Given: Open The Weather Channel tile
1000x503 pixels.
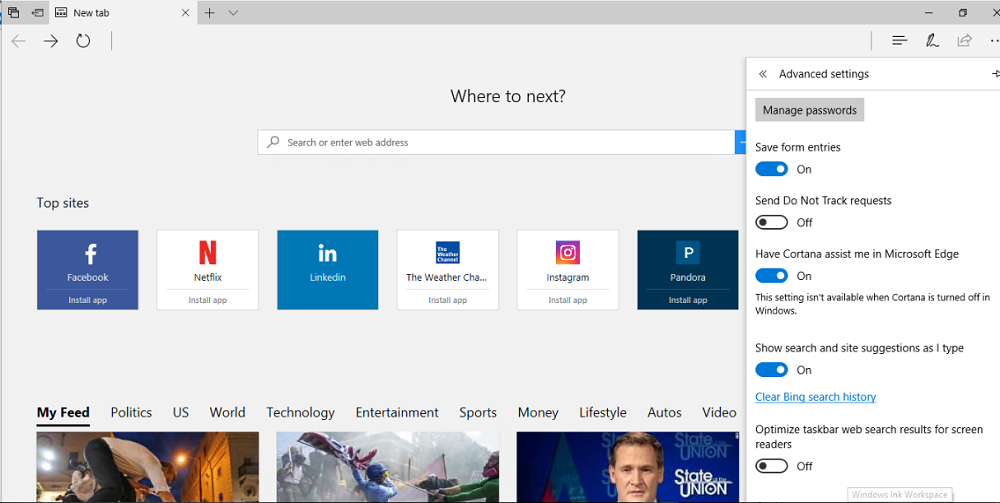Looking at the screenshot, I should [x=448, y=270].
